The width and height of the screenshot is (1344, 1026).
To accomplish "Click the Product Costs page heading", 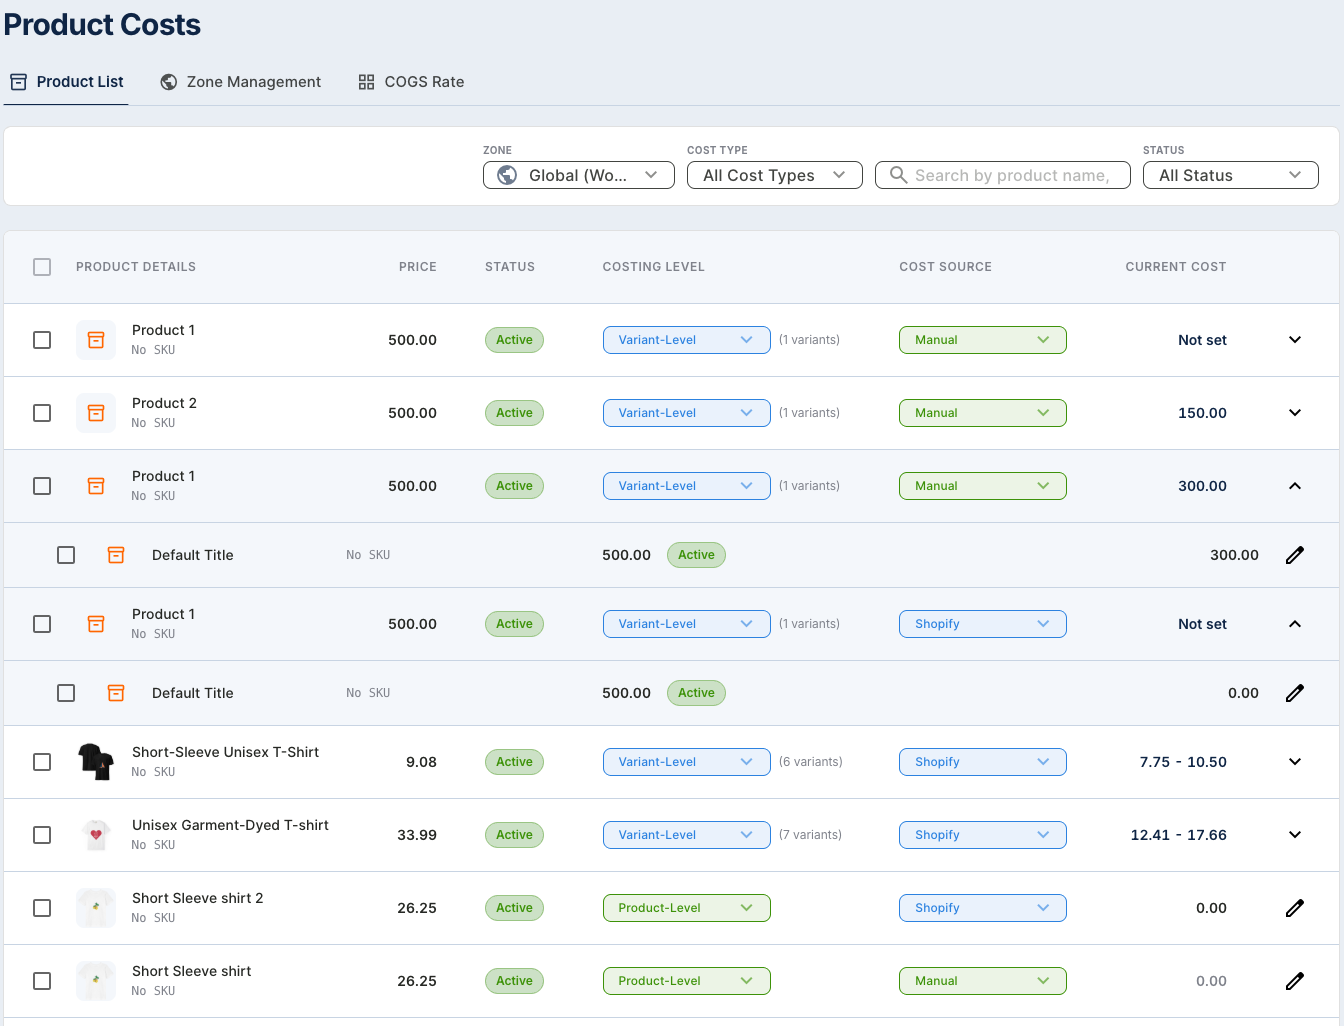I will (x=102, y=24).
